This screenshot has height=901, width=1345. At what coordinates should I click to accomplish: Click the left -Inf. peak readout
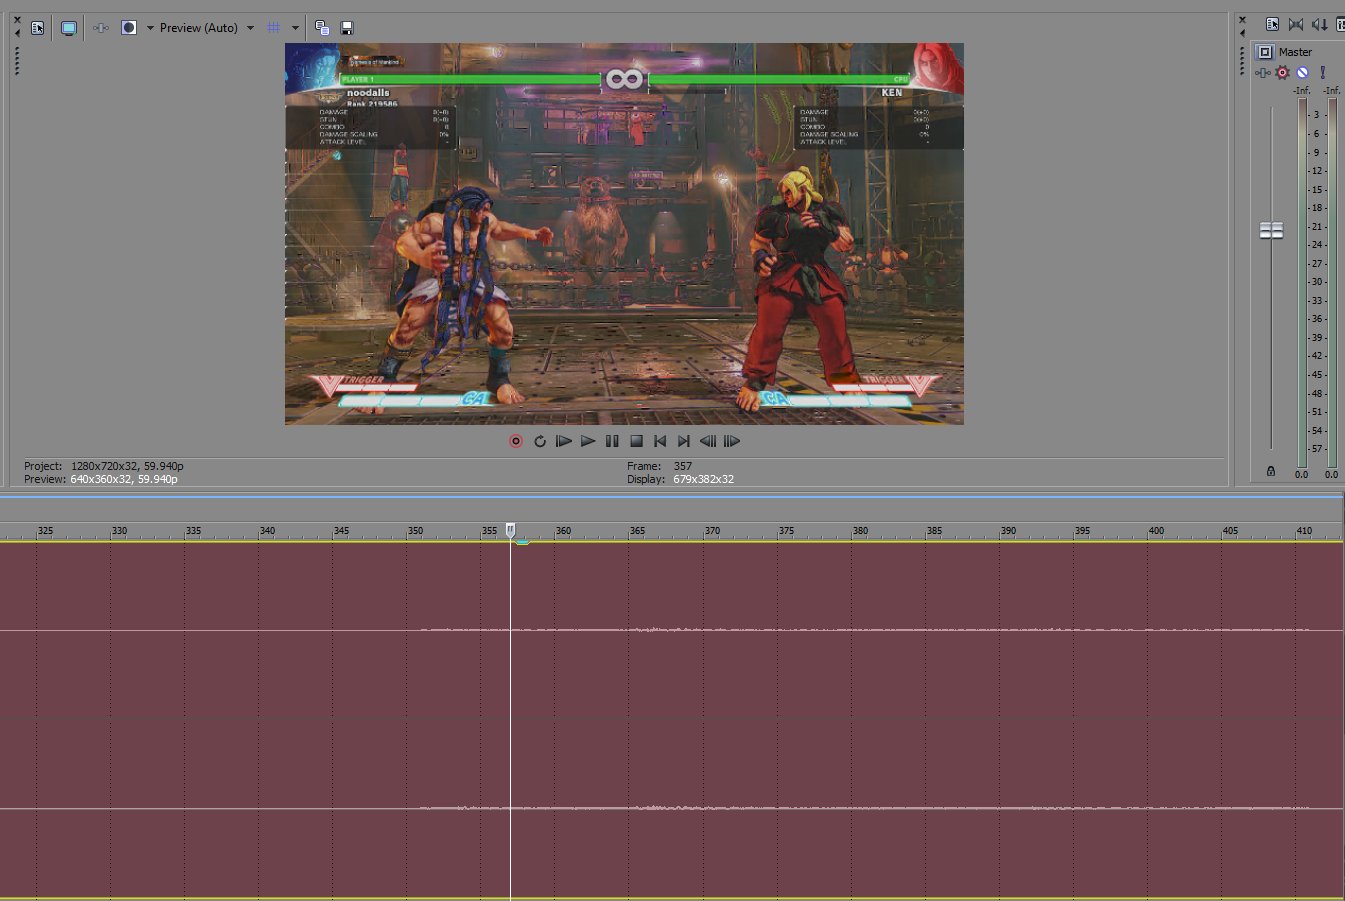point(1301,91)
